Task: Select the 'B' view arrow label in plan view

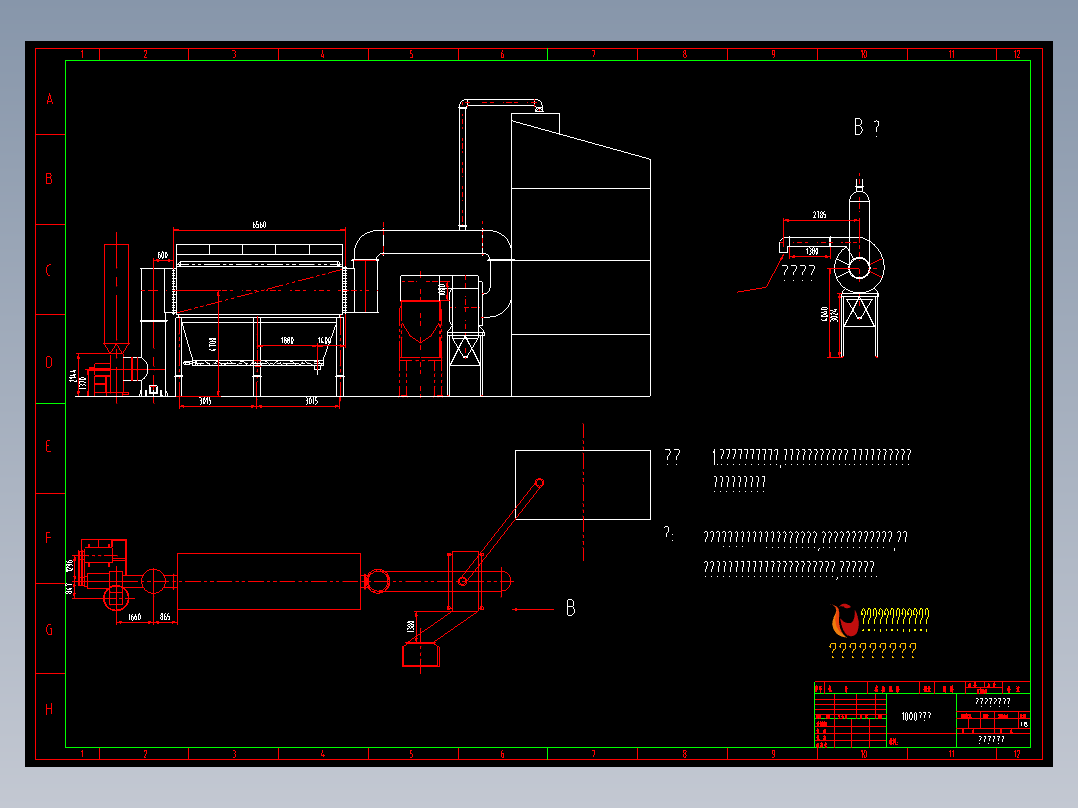Action: tap(571, 608)
